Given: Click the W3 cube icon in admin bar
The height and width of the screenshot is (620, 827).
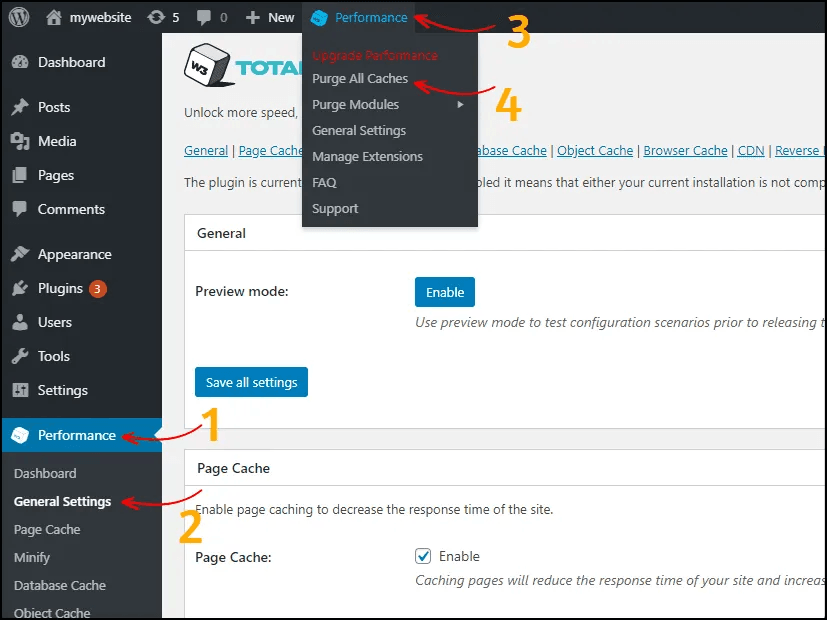Looking at the screenshot, I should click(319, 18).
